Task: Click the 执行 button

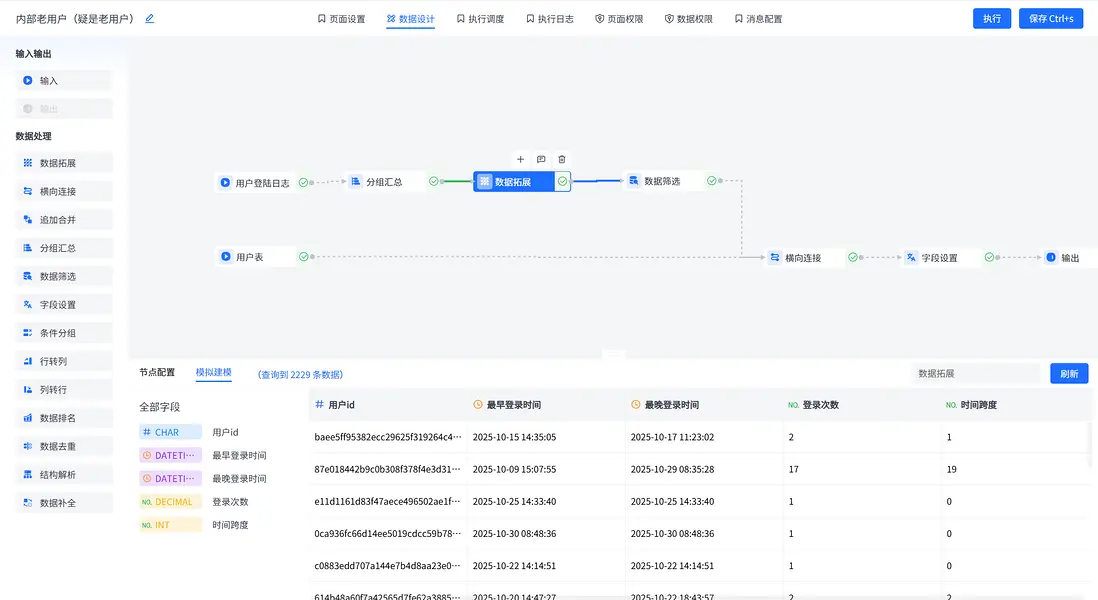Action: point(992,19)
